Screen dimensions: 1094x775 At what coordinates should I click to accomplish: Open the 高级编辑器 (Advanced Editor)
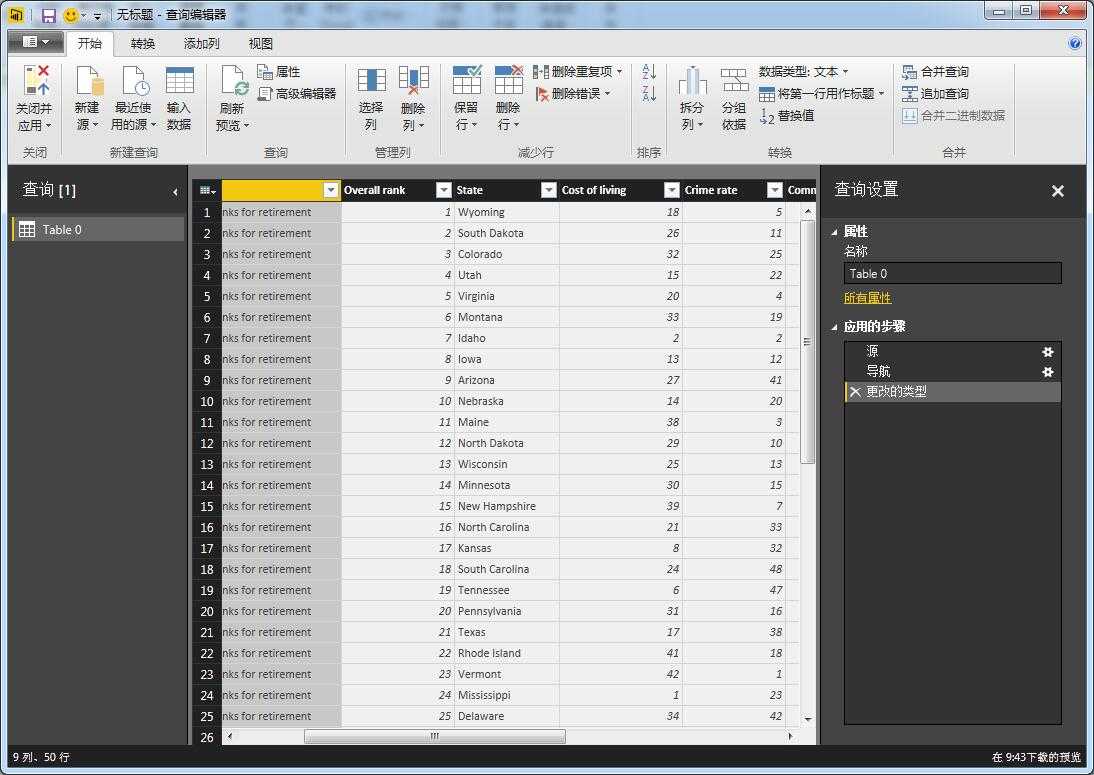tap(297, 93)
